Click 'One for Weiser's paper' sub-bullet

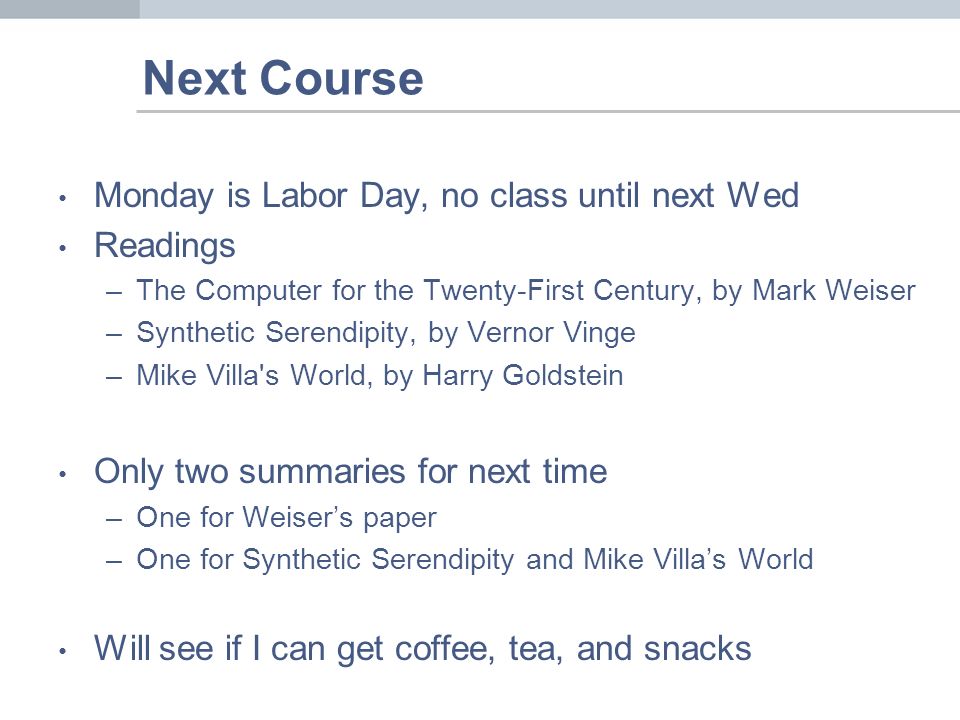pyautogui.click(x=287, y=518)
